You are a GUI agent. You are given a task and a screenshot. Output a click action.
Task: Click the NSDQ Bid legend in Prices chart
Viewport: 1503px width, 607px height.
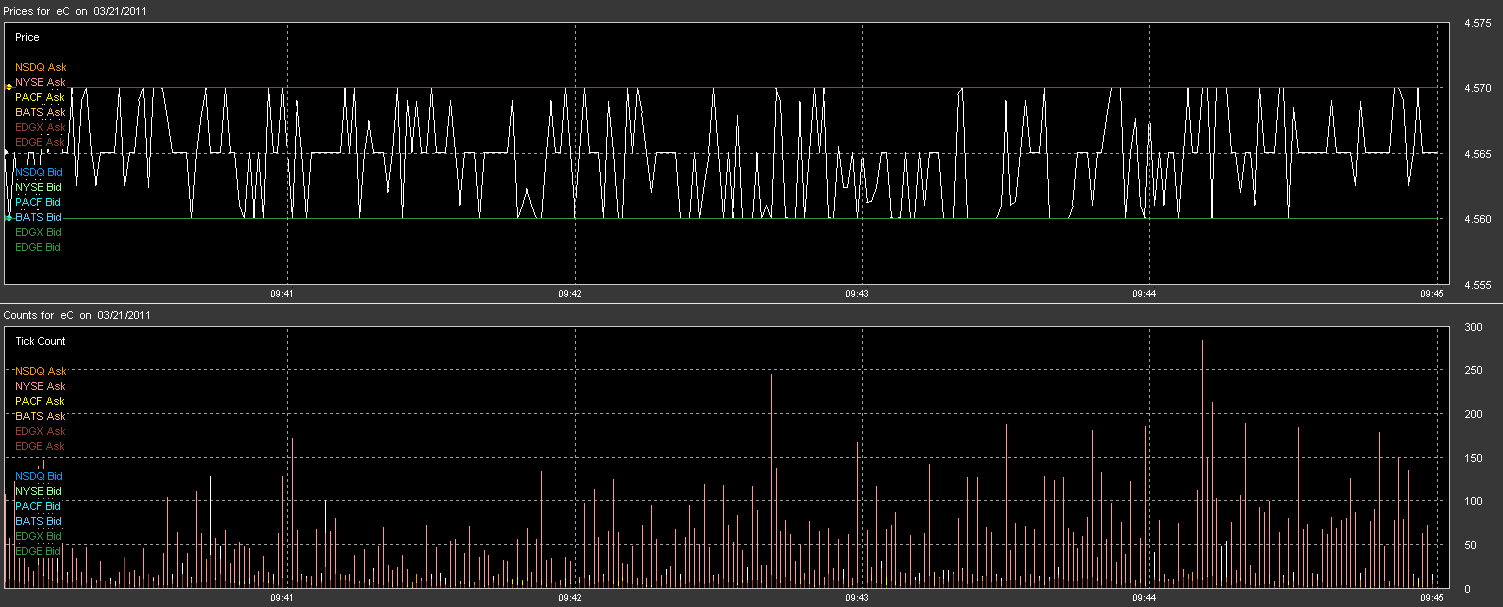[x=39, y=172]
